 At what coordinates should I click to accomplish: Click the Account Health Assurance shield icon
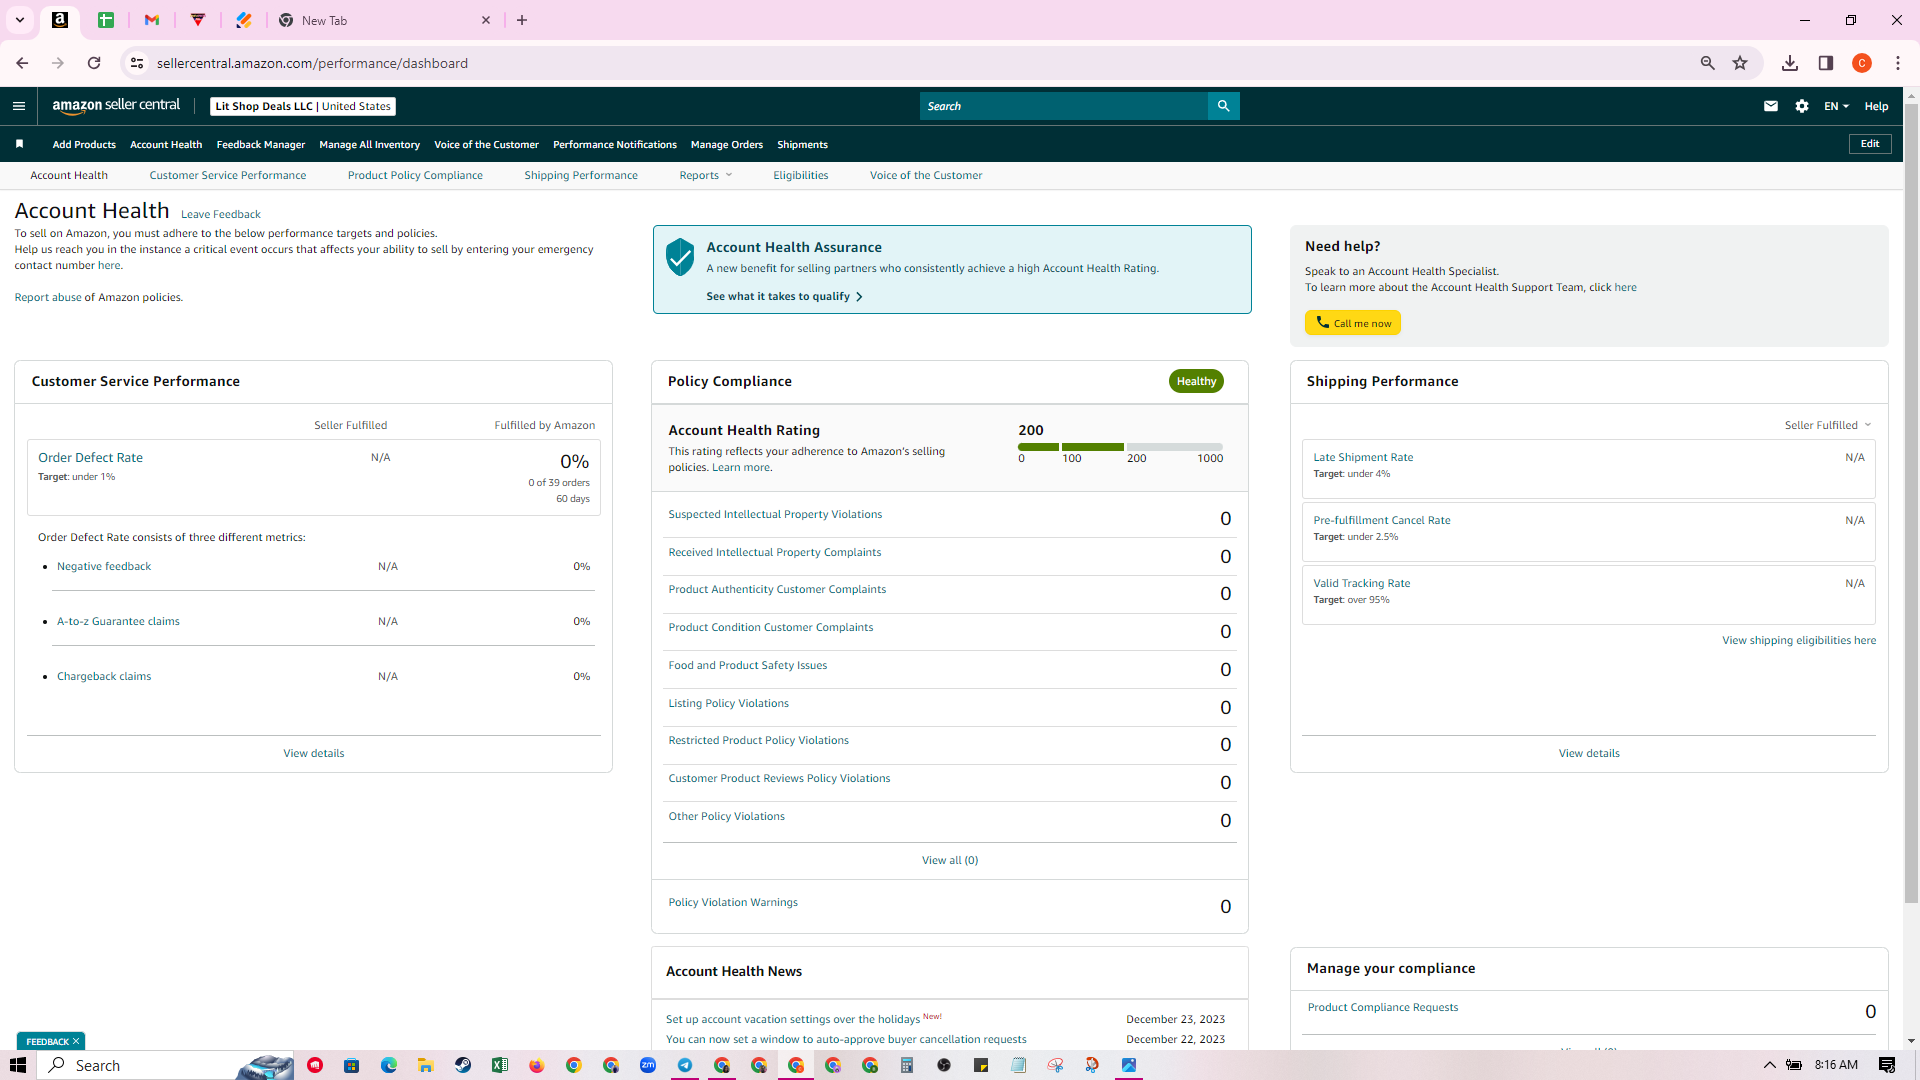click(x=680, y=257)
